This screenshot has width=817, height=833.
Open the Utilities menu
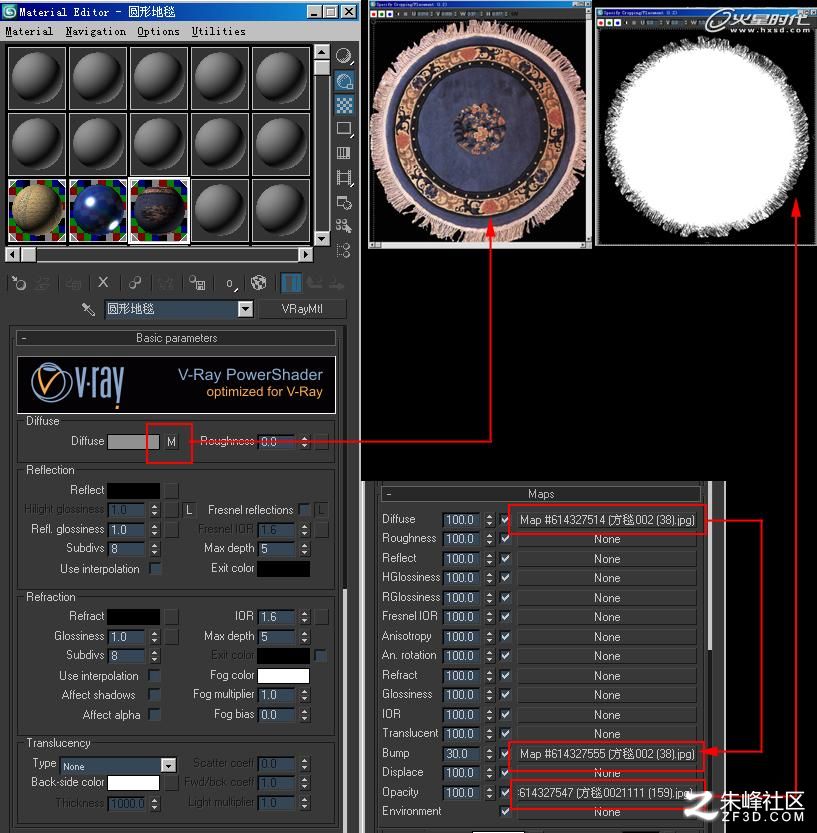[x=218, y=31]
